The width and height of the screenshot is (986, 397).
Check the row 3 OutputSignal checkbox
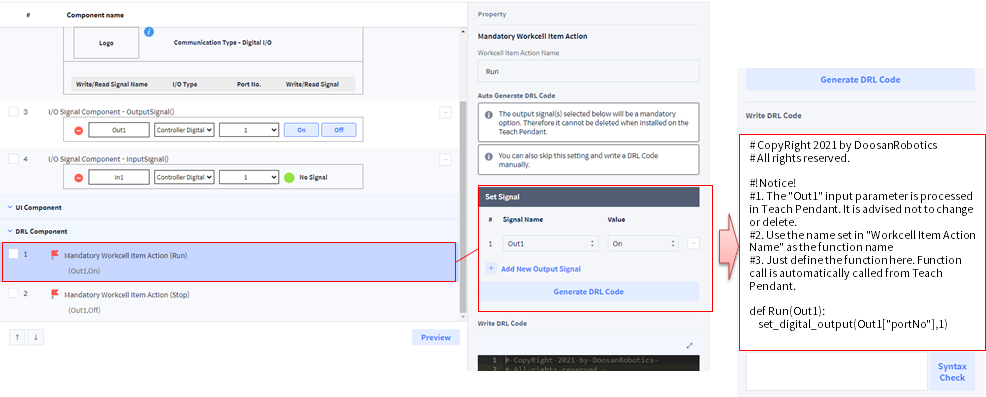click(x=13, y=111)
